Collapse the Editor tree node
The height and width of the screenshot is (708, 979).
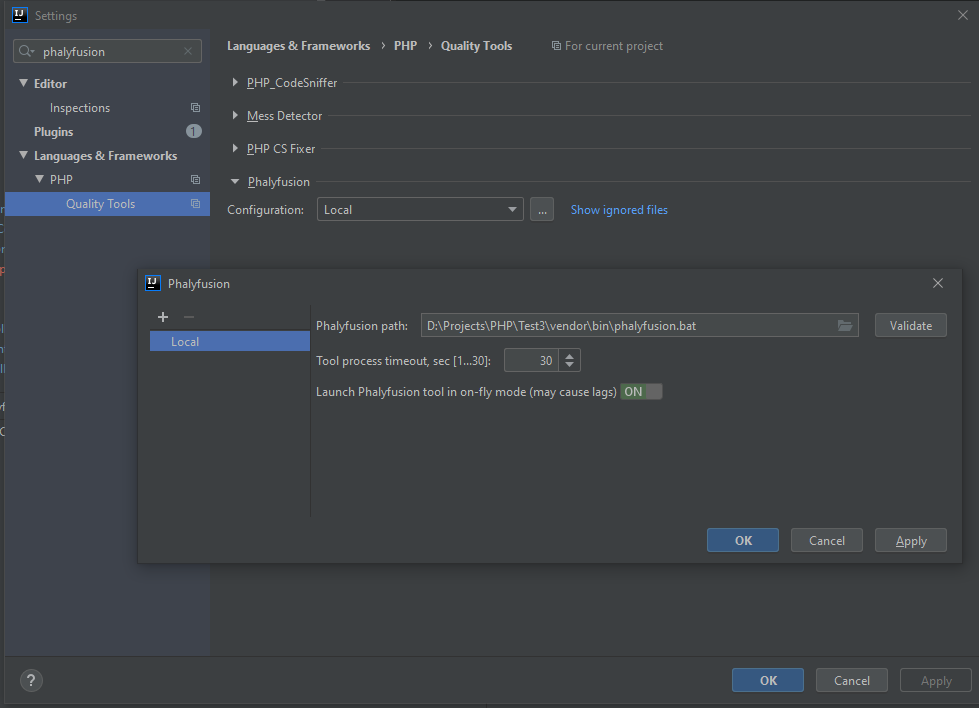[24, 83]
